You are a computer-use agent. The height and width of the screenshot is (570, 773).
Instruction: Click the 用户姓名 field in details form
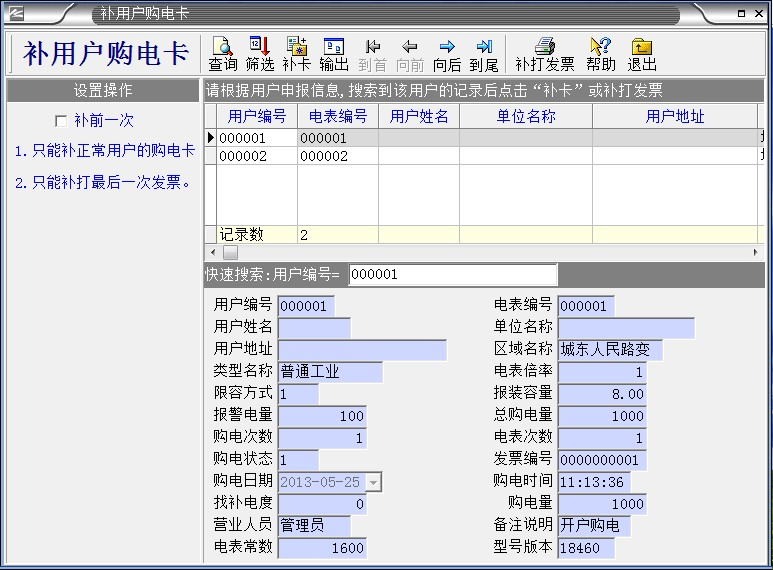point(314,327)
